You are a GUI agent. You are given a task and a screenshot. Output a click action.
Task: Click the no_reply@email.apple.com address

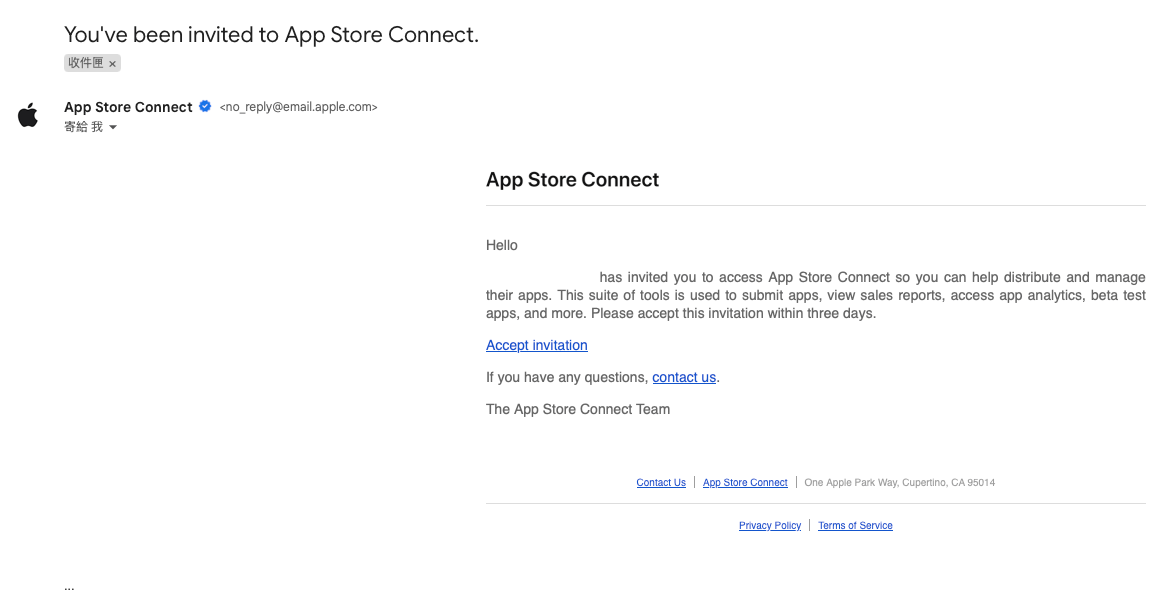[299, 107]
